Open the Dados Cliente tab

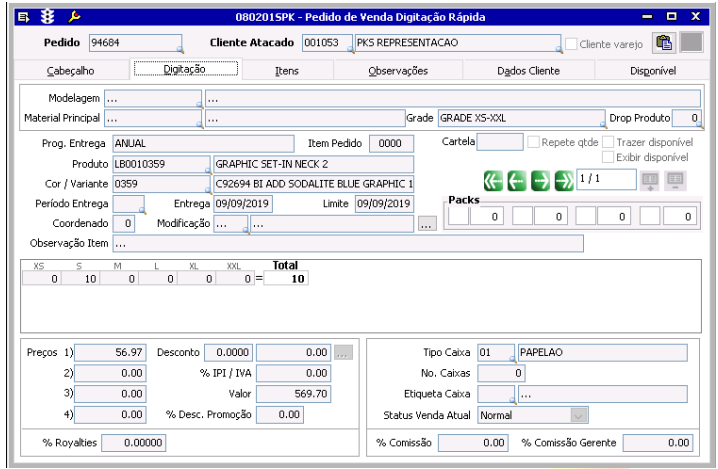pyautogui.click(x=529, y=71)
